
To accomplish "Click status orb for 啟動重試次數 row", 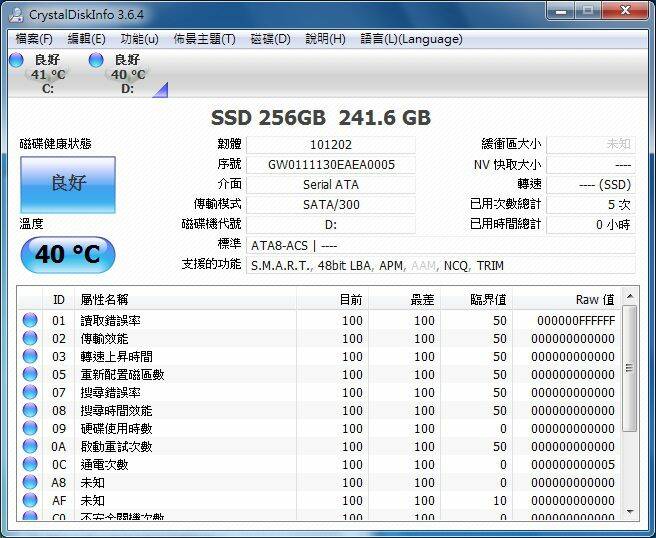I will click(30, 446).
